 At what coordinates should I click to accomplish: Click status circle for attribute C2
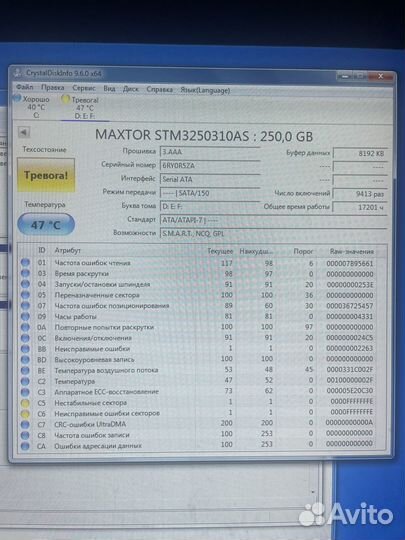(25, 381)
